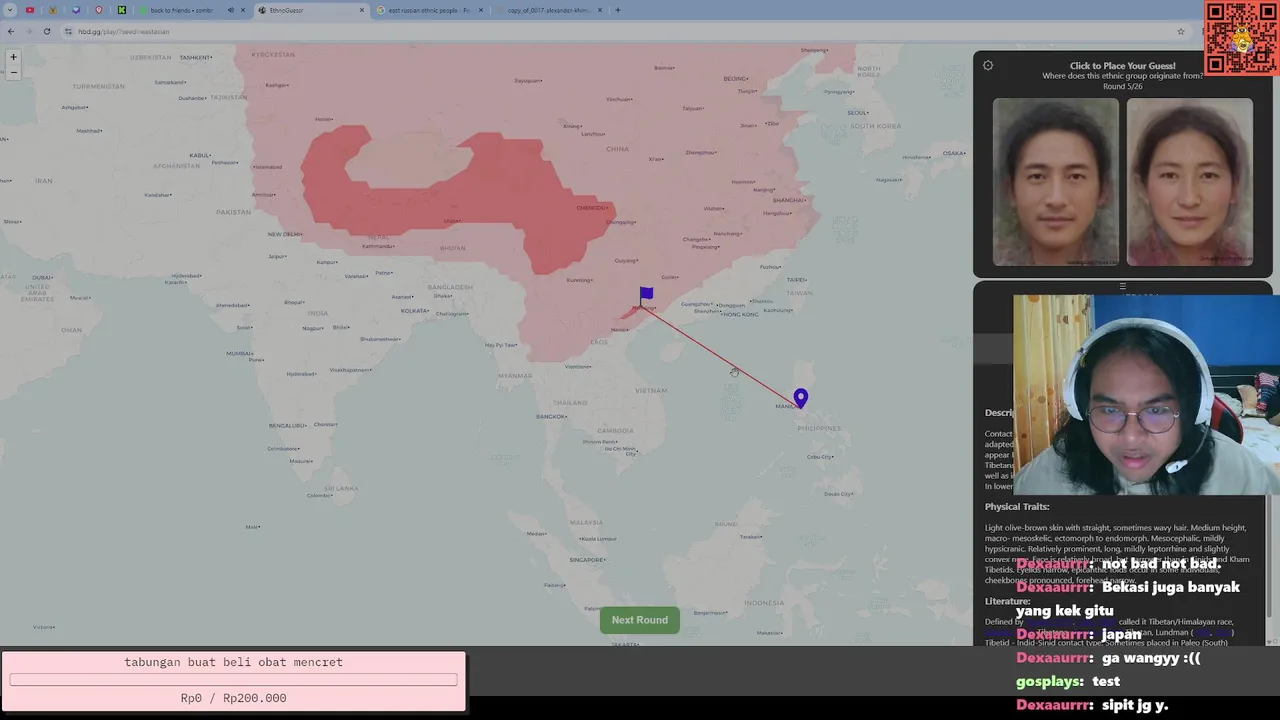1280x720 pixels.
Task: Mute audio on back to friends tab
Action: 230,10
